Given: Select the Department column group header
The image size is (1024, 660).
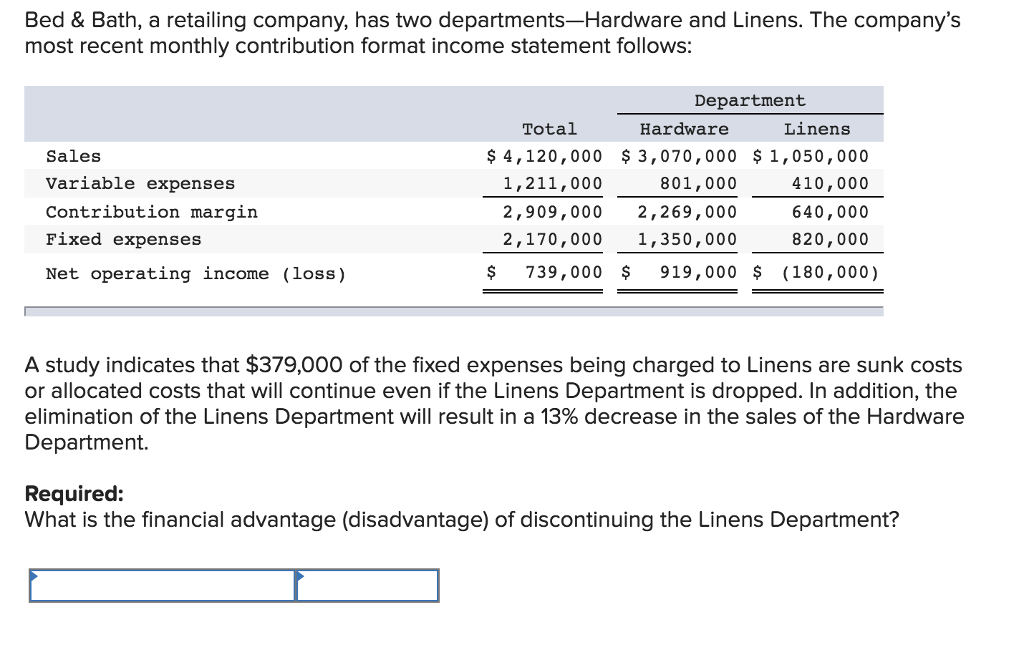Looking at the screenshot, I should (x=749, y=101).
